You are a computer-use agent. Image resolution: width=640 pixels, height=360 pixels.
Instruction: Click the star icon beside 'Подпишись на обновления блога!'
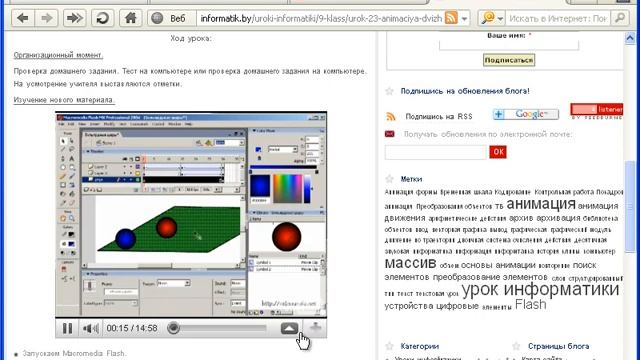(389, 91)
